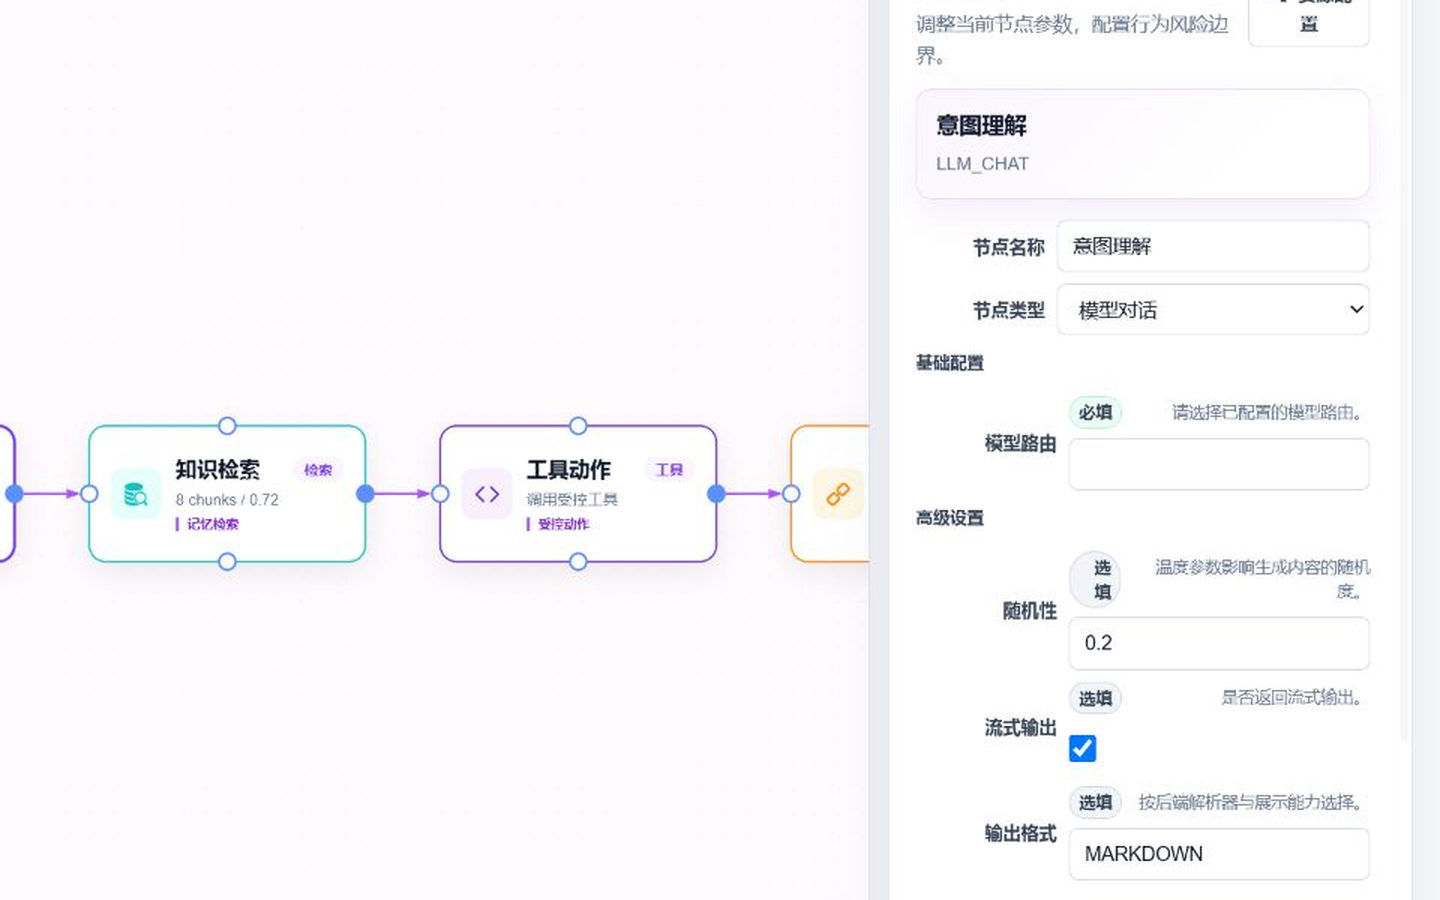The height and width of the screenshot is (900, 1440).
Task: Click the database search icon on 知识检索 node
Action: pos(135,494)
